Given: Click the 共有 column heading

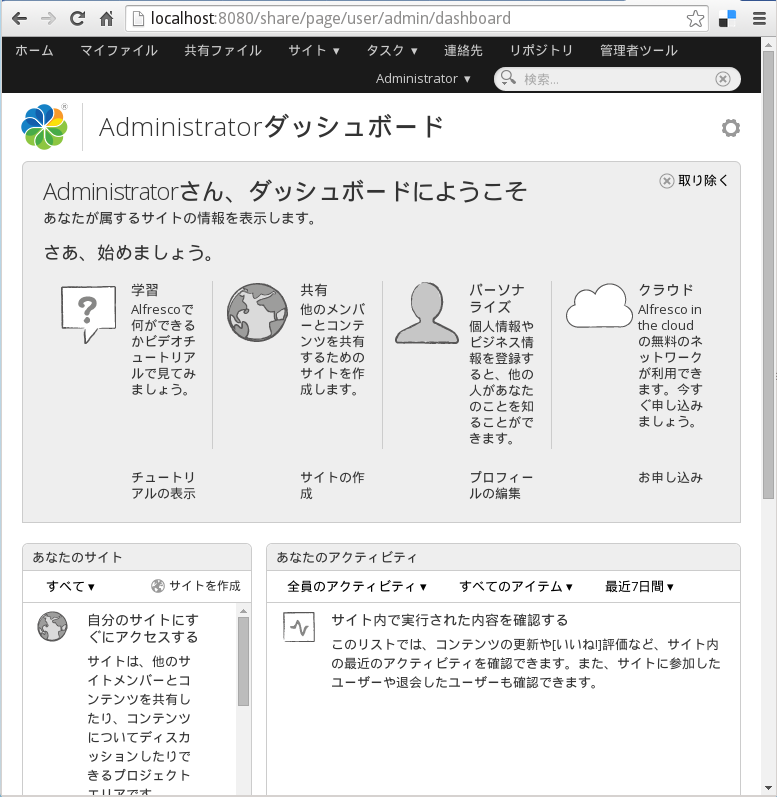Looking at the screenshot, I should click(314, 290).
